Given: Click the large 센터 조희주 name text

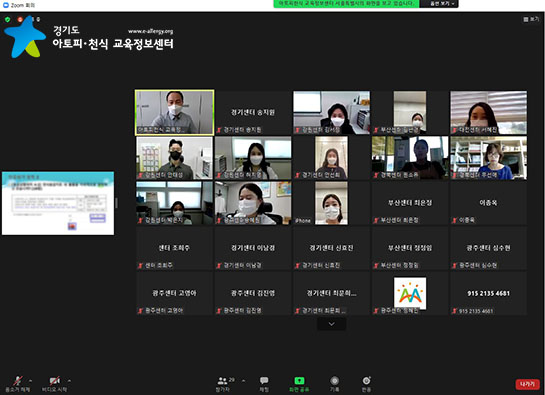Looking at the screenshot, I should point(174,248).
